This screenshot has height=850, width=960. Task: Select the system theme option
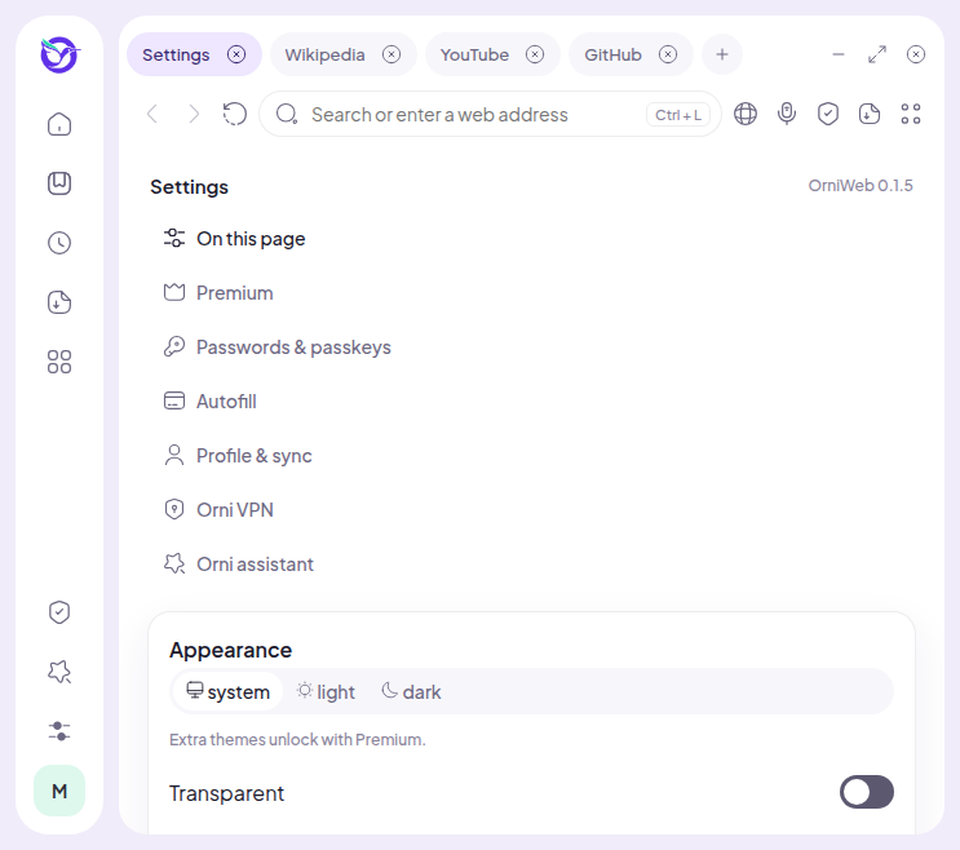tap(228, 691)
